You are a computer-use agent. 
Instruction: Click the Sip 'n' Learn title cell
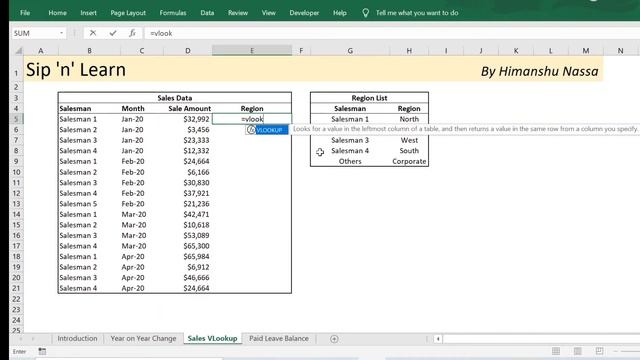pos(76,70)
